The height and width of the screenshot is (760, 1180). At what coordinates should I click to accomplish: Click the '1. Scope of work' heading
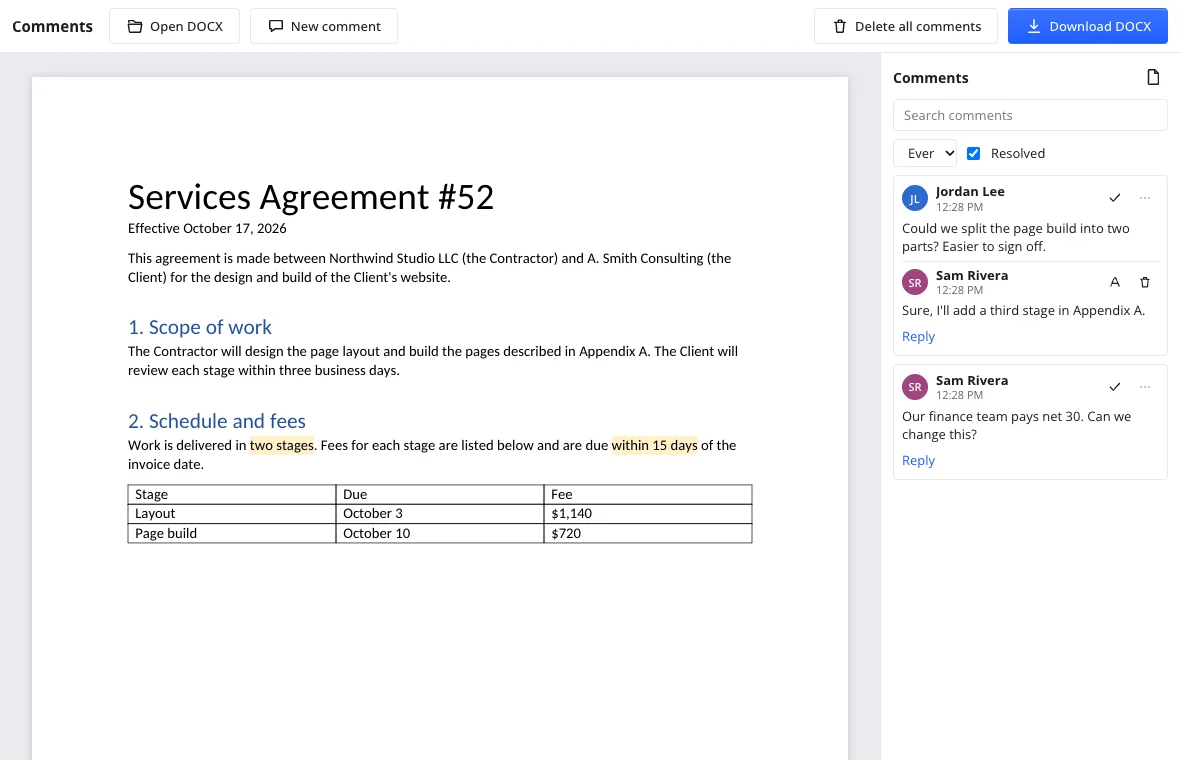pyautogui.click(x=199, y=327)
